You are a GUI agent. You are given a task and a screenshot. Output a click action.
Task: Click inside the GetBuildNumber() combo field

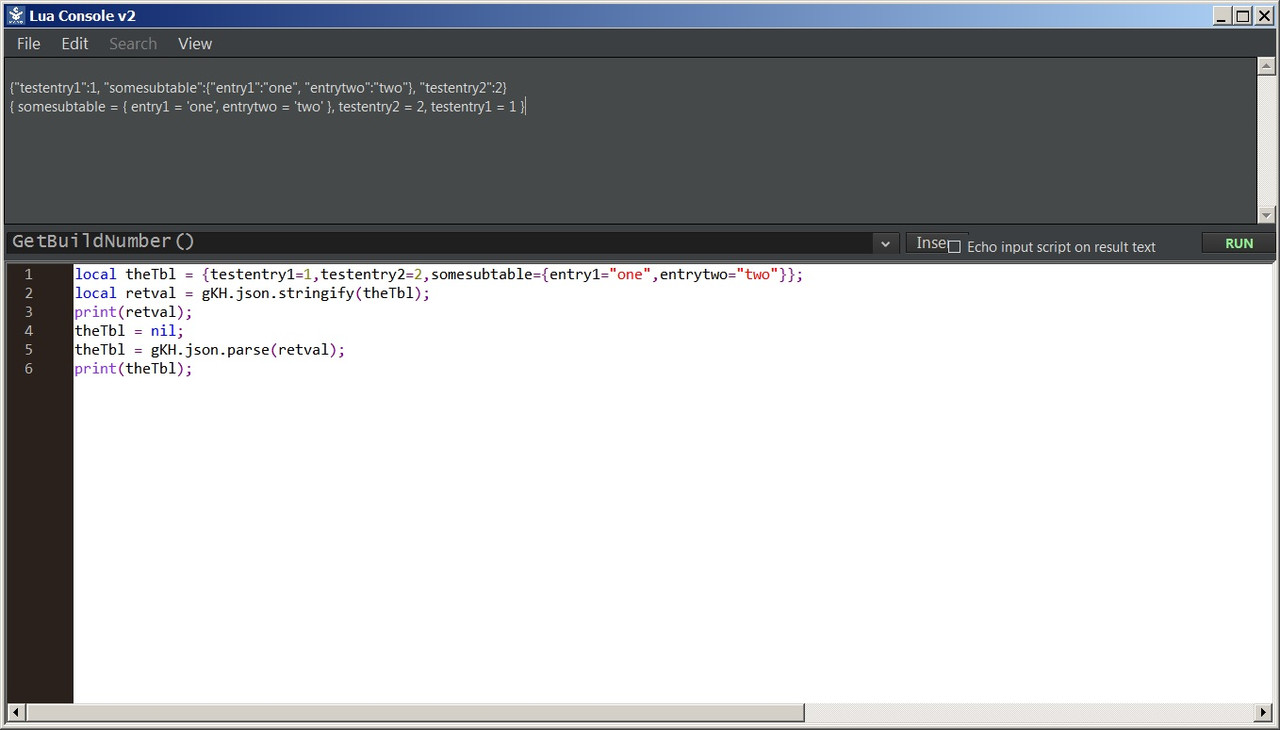[x=440, y=242]
